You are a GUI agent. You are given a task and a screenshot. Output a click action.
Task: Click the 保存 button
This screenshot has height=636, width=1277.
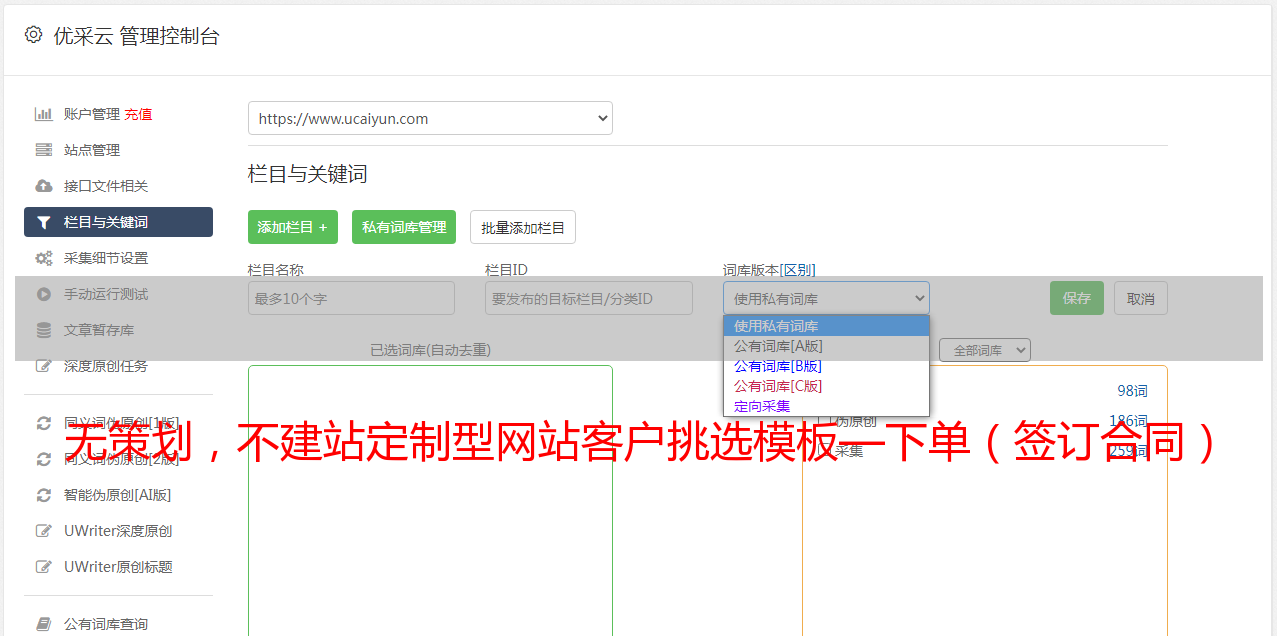(1077, 298)
